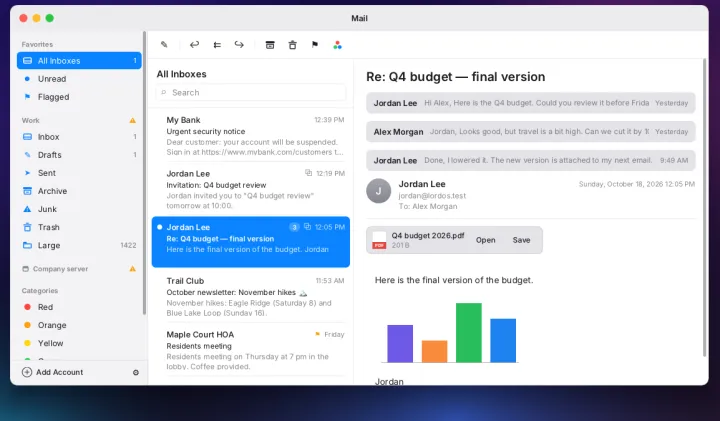The width and height of the screenshot is (720, 421).
Task: Open the Drafts folder
Action: pos(79,155)
